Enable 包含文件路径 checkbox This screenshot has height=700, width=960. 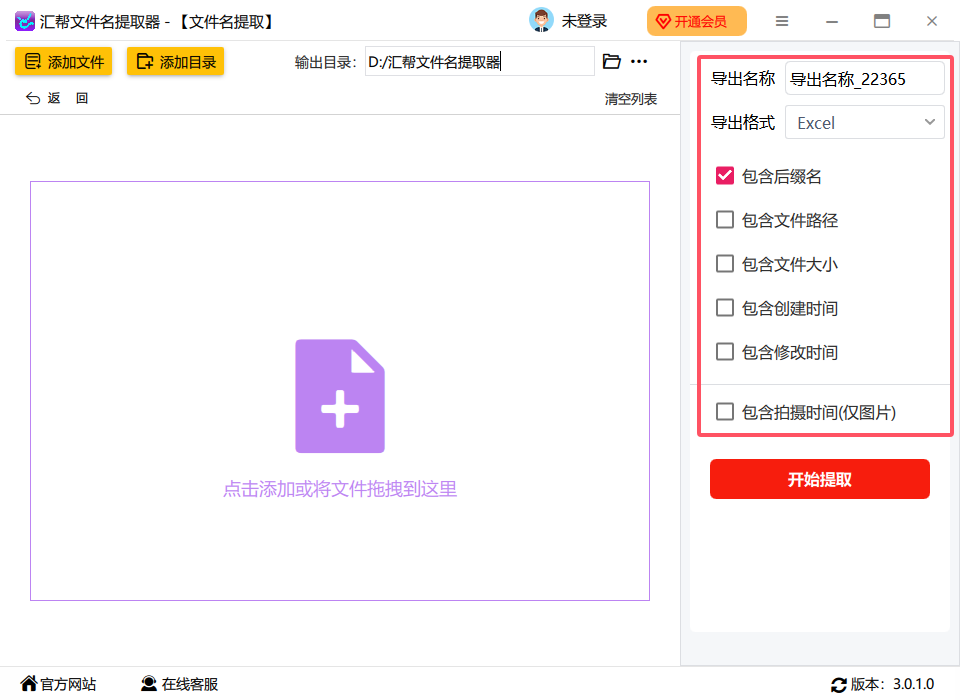pos(725,220)
